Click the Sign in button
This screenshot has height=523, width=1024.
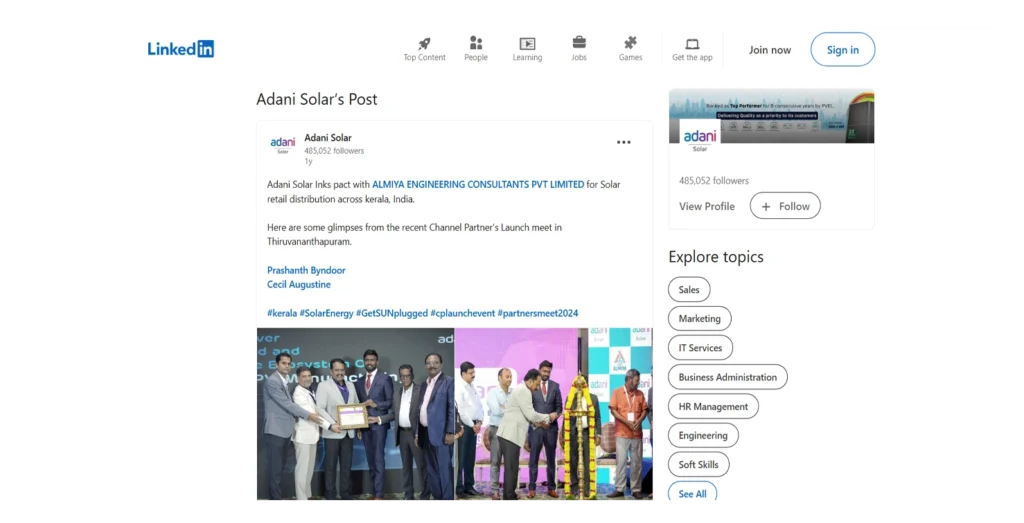point(842,50)
